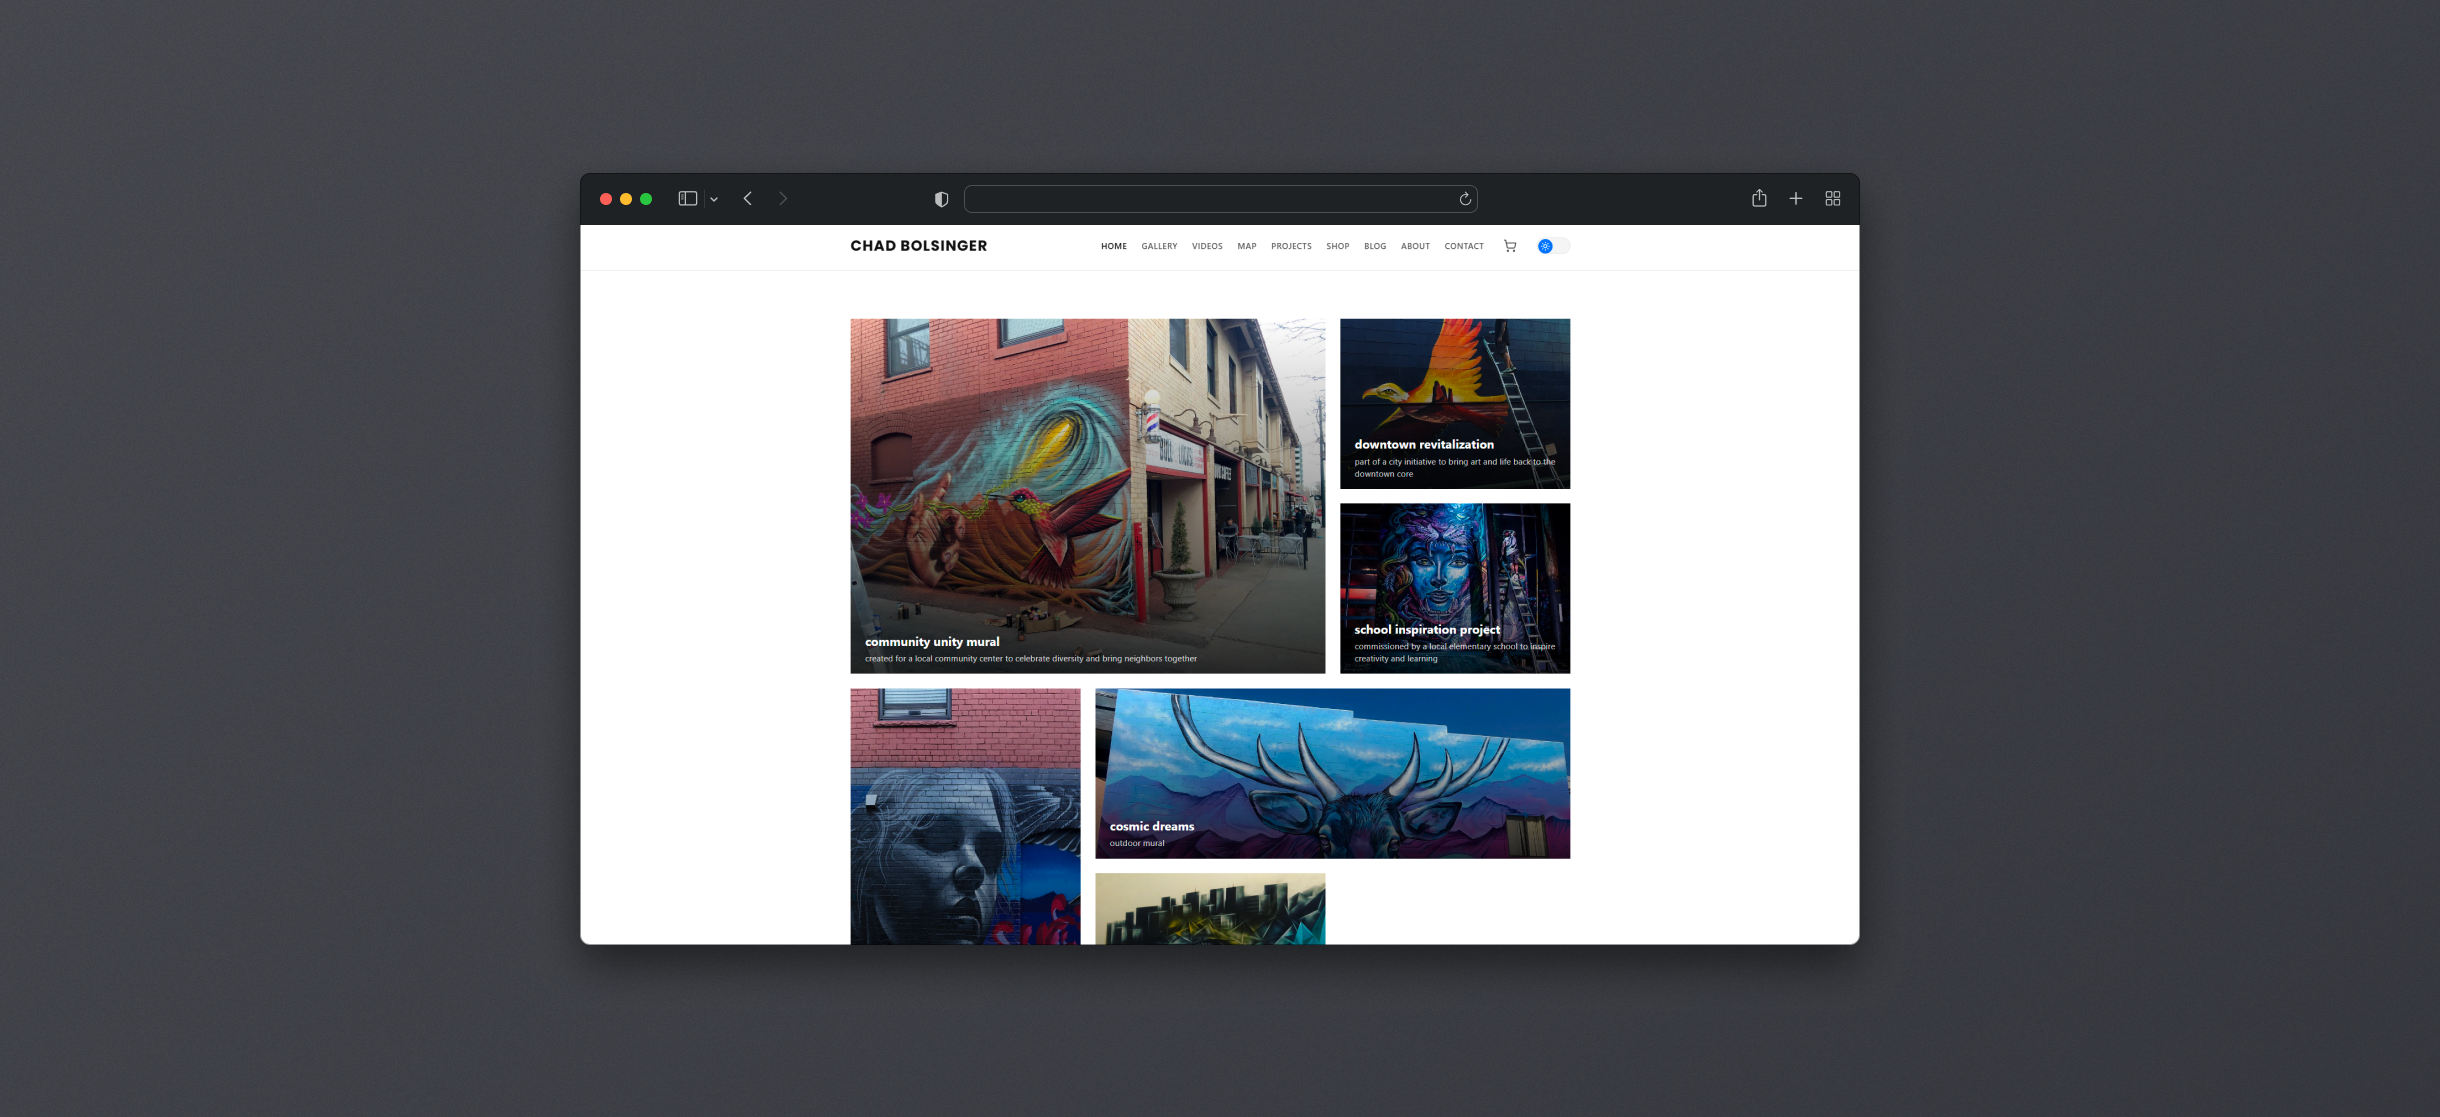This screenshot has height=1117, width=2440.
Task: Click the browser address bar
Action: coord(1200,198)
